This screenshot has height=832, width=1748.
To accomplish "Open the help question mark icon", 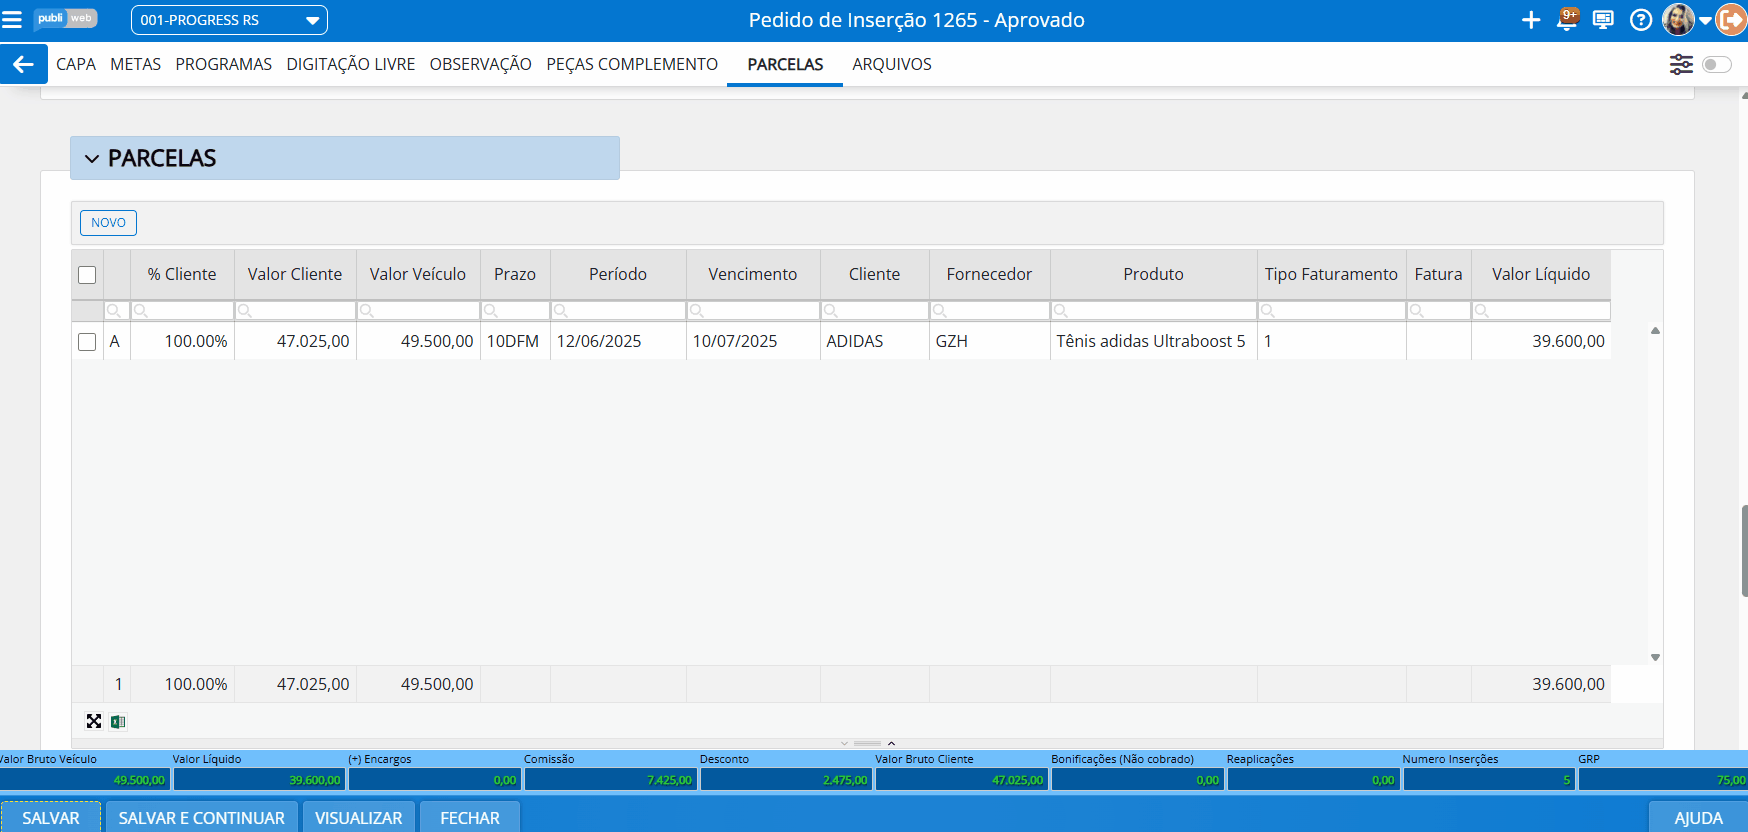I will [1640, 20].
